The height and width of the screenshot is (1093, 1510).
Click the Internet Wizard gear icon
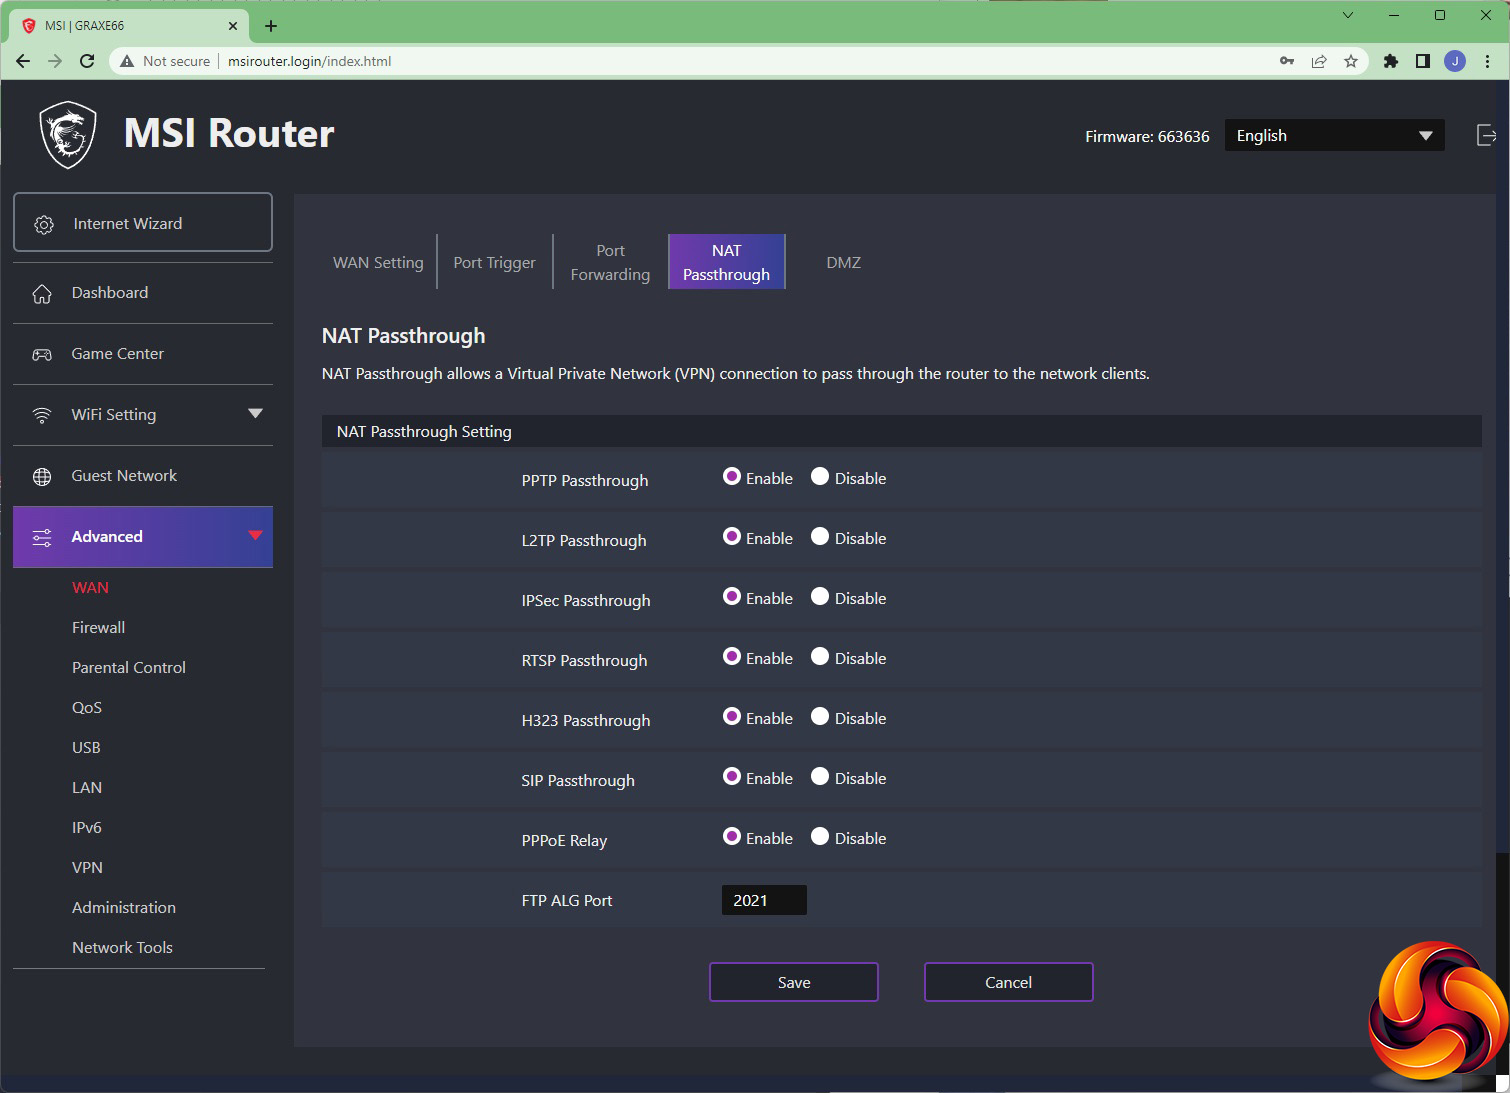pyautogui.click(x=44, y=224)
